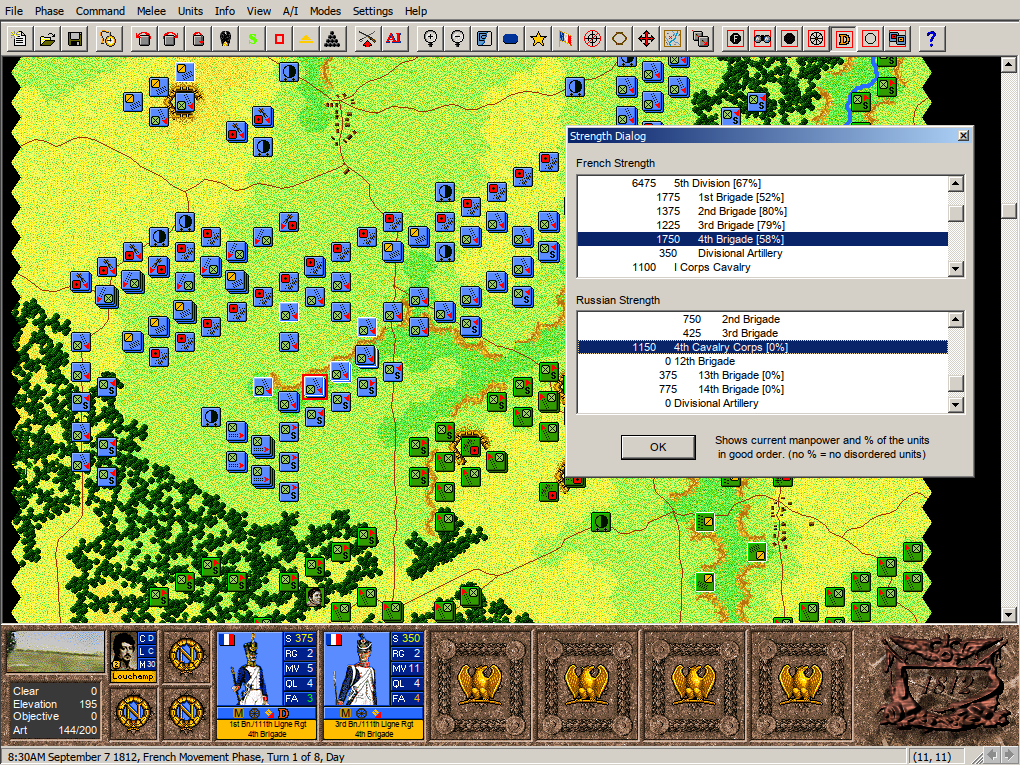Select the 5th Division [67%] row
1020x765 pixels.
762,183
